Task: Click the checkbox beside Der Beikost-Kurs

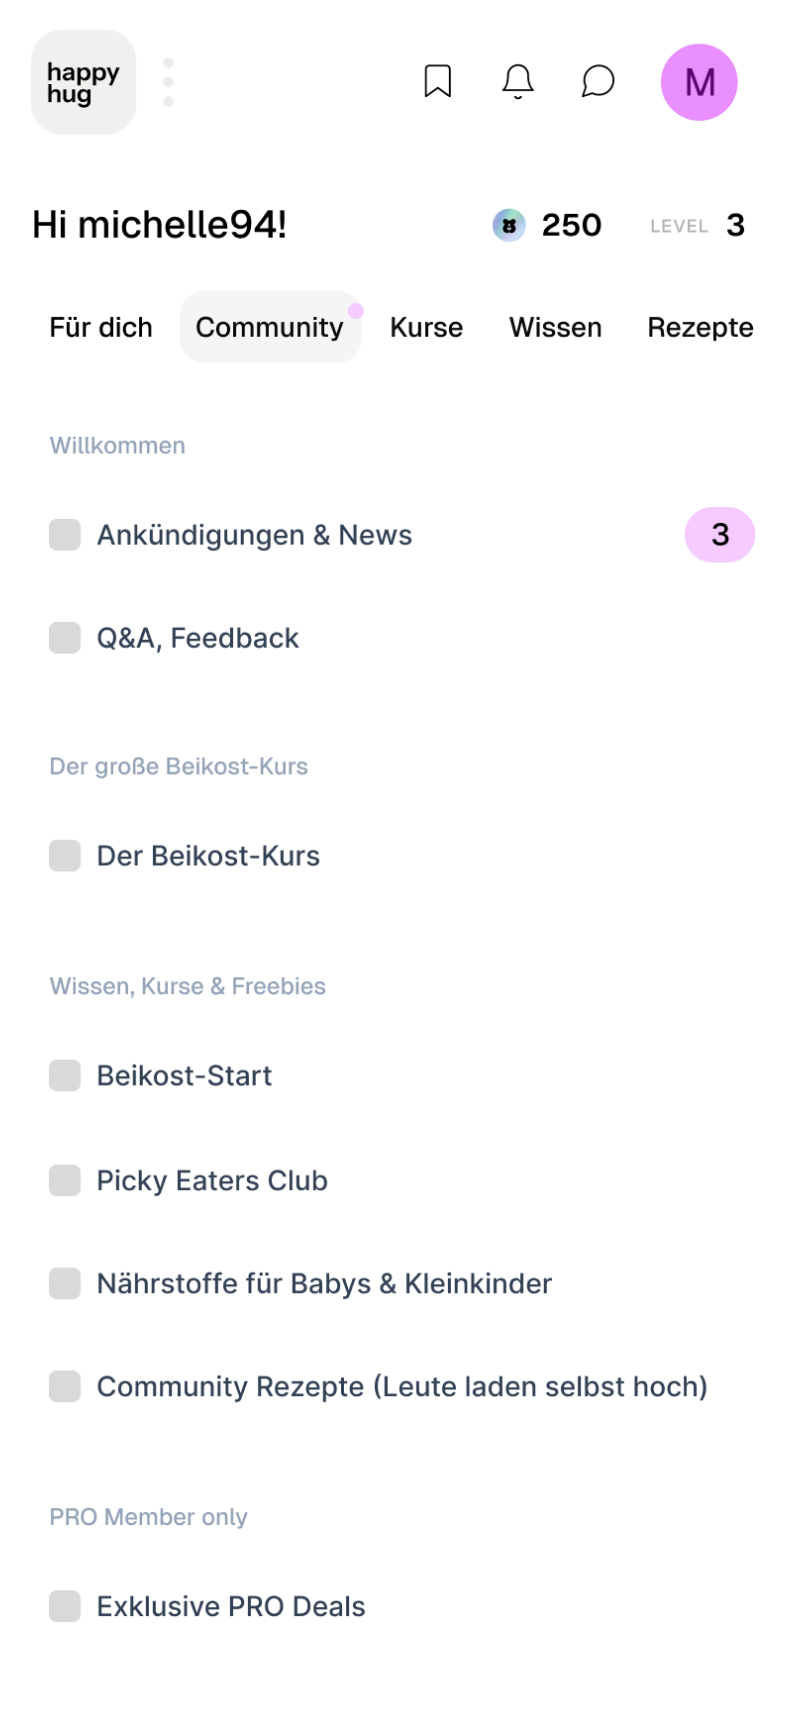Action: click(x=65, y=856)
